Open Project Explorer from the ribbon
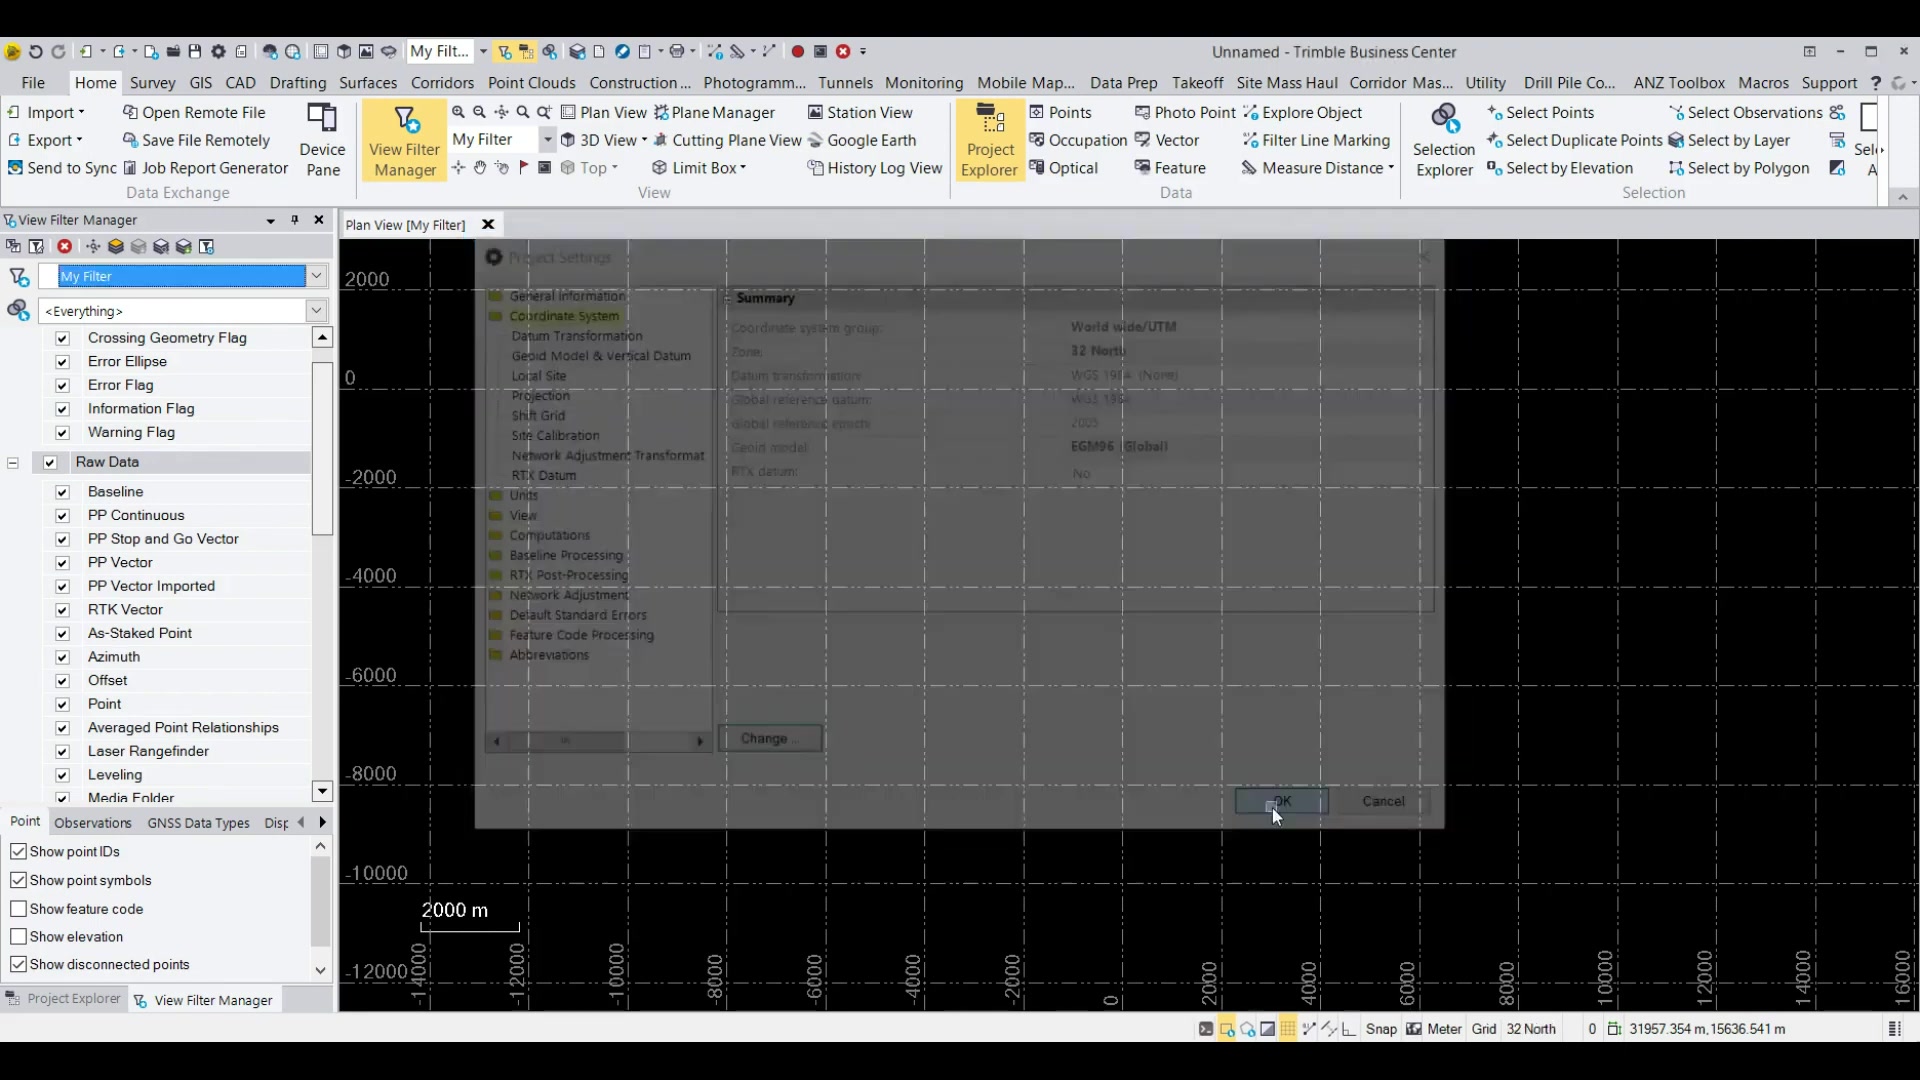1920x1080 pixels. (x=989, y=140)
